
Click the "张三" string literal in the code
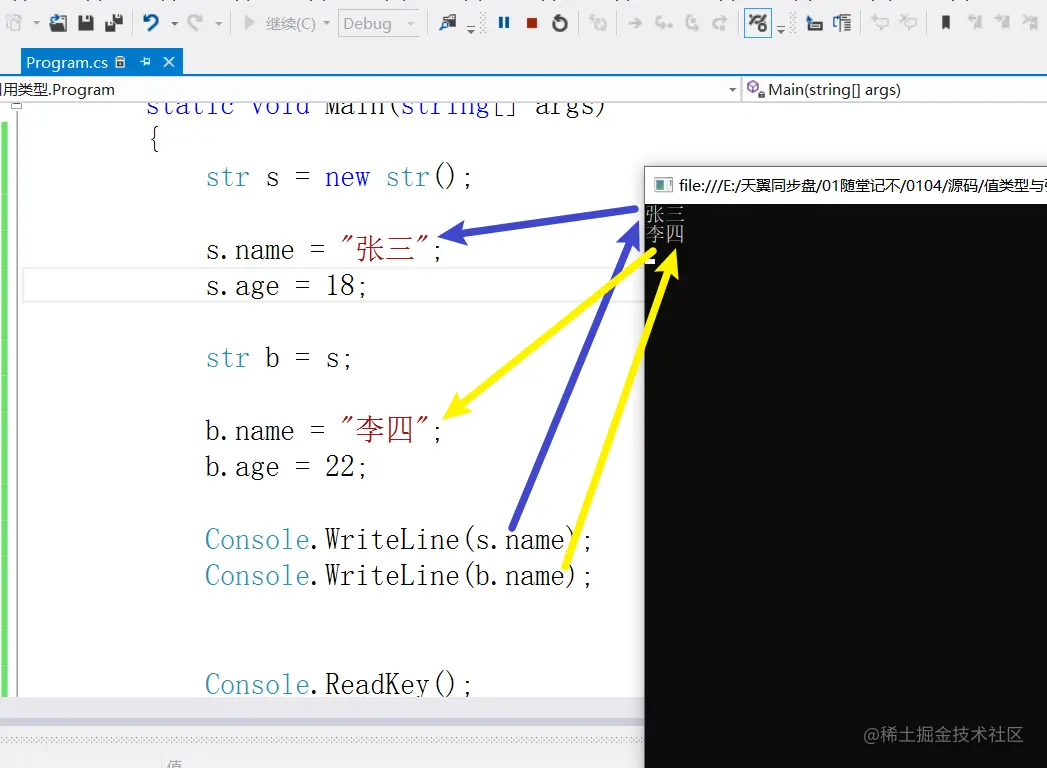[x=384, y=249]
